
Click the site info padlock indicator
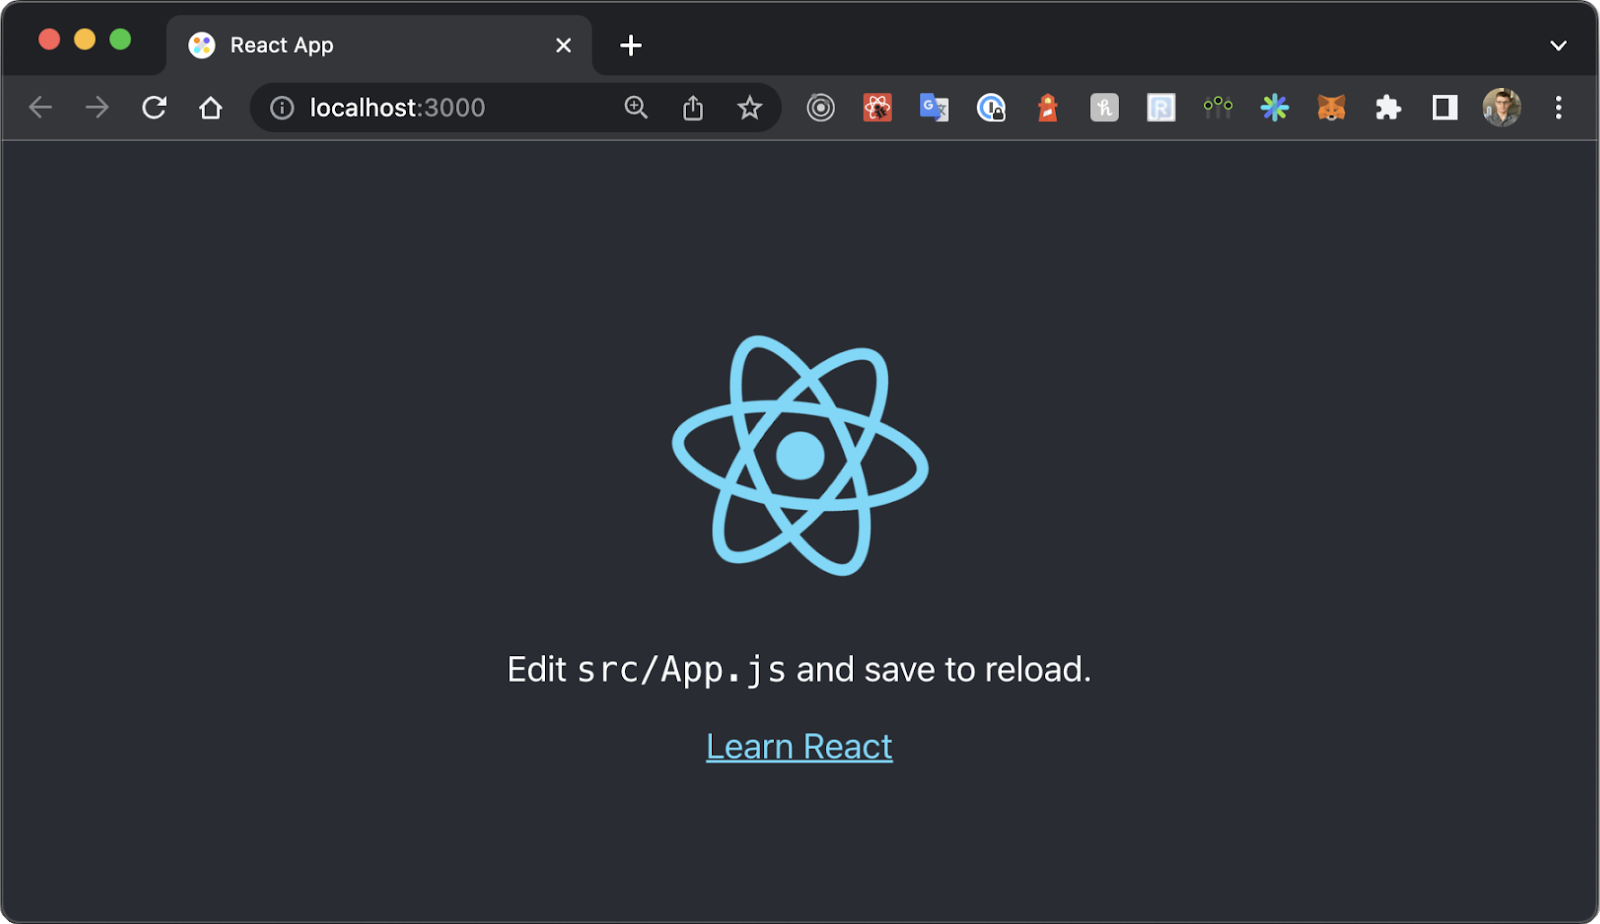pyautogui.click(x=283, y=107)
